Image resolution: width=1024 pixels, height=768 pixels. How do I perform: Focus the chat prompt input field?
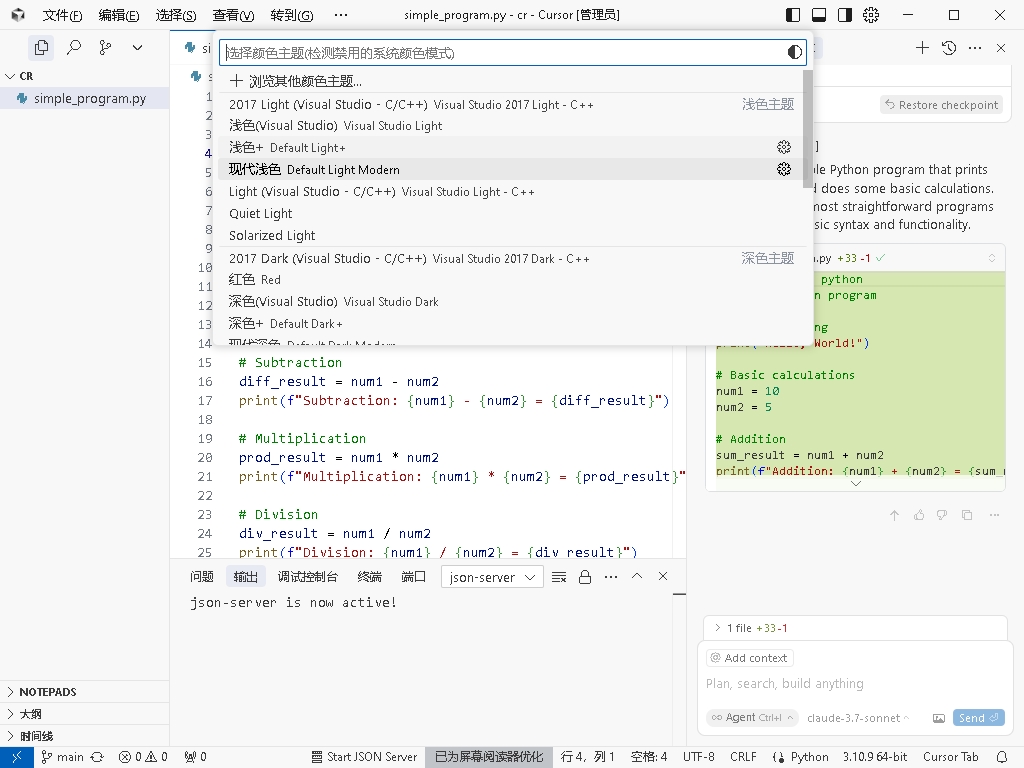coord(856,684)
